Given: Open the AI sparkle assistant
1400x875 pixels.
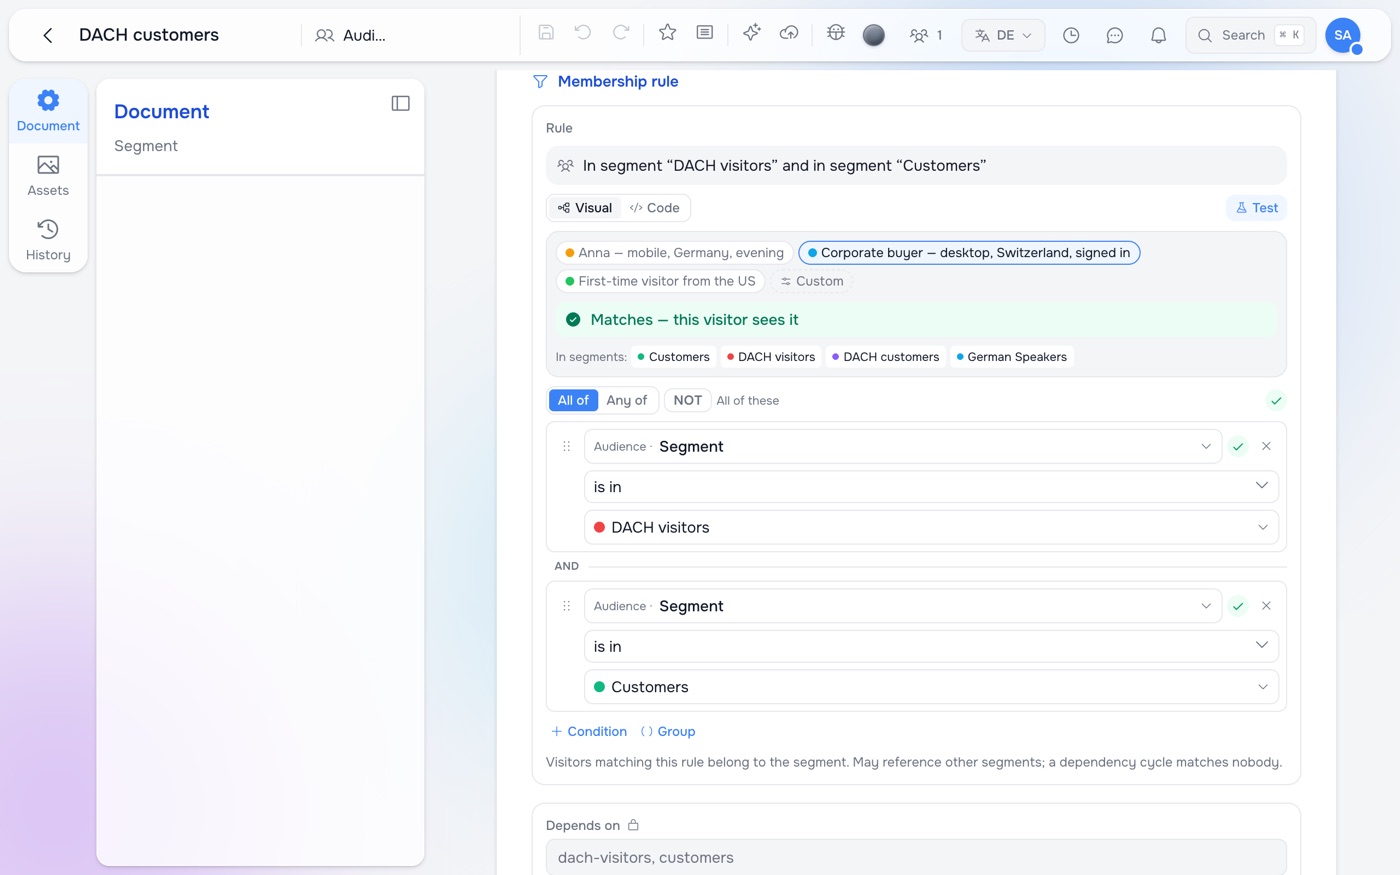Looking at the screenshot, I should pos(752,33).
